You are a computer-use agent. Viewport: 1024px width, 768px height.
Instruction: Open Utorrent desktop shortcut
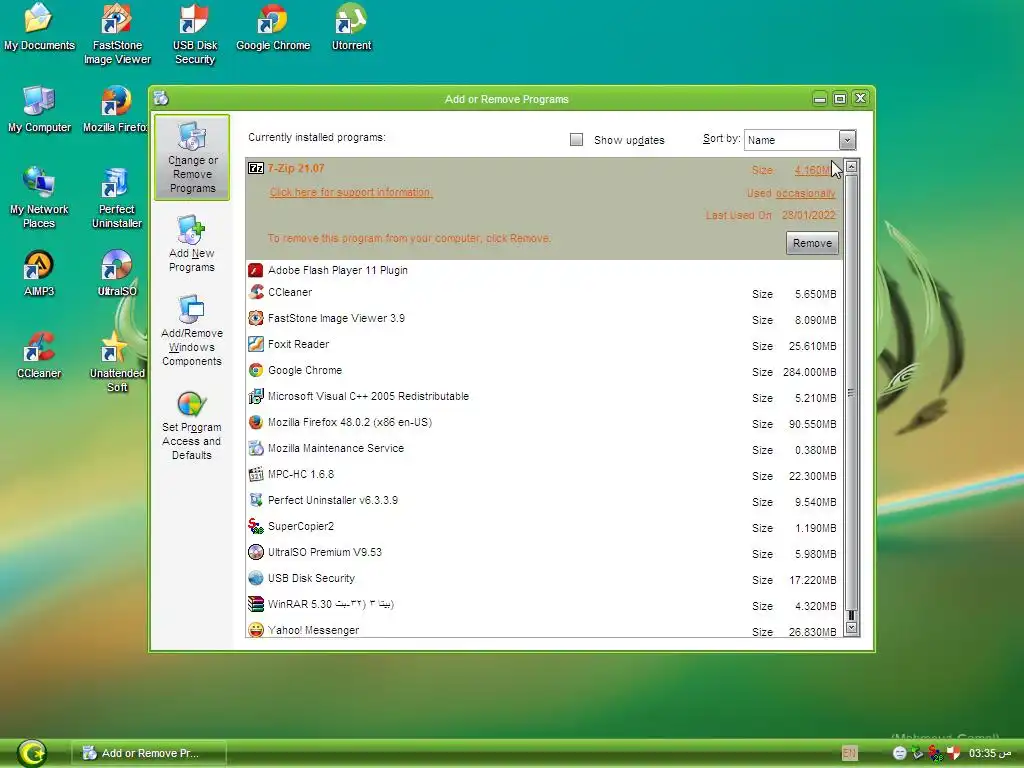click(351, 27)
